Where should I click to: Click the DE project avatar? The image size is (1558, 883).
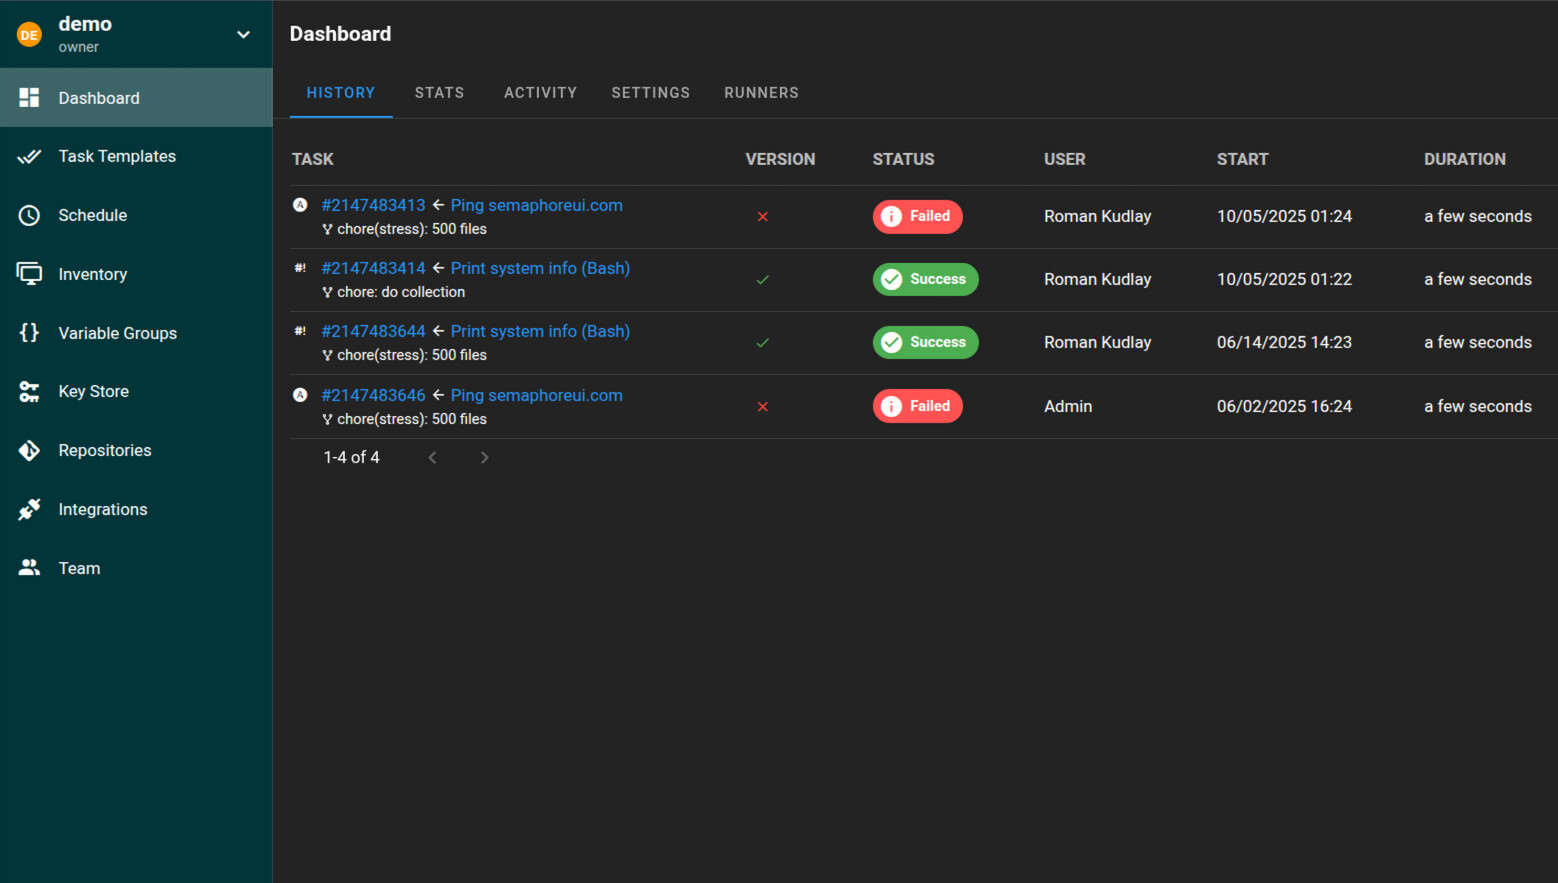[29, 35]
